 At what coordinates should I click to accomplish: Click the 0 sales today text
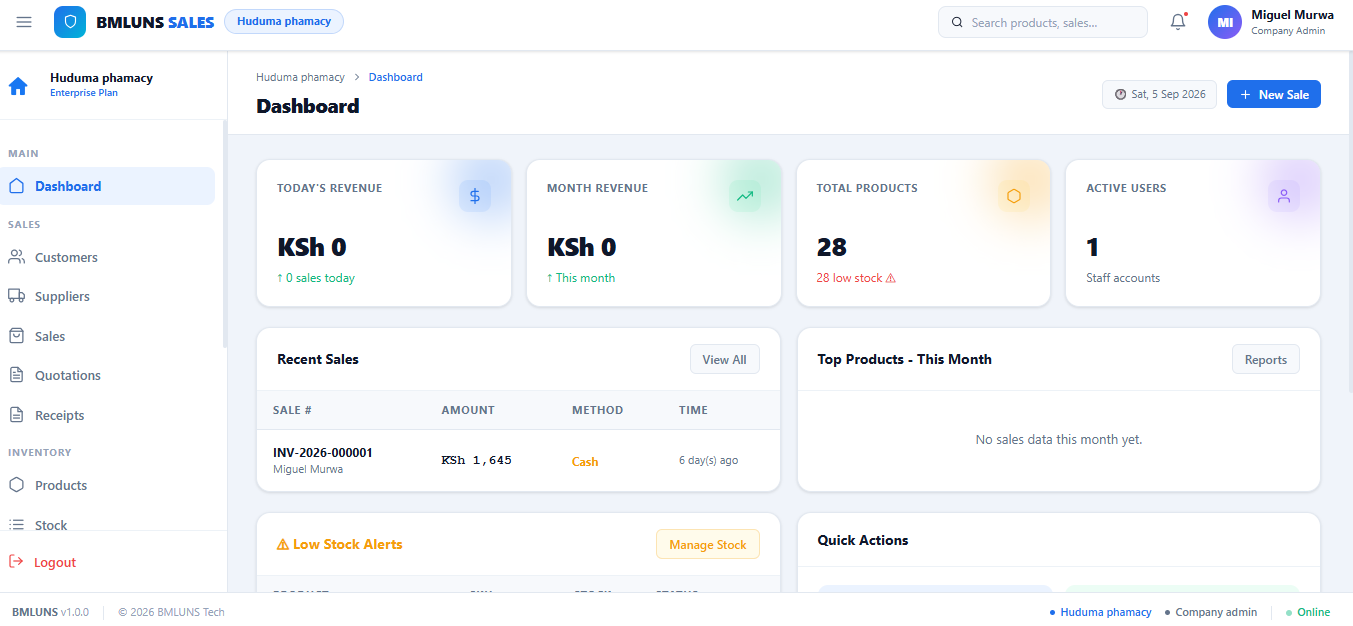click(316, 278)
